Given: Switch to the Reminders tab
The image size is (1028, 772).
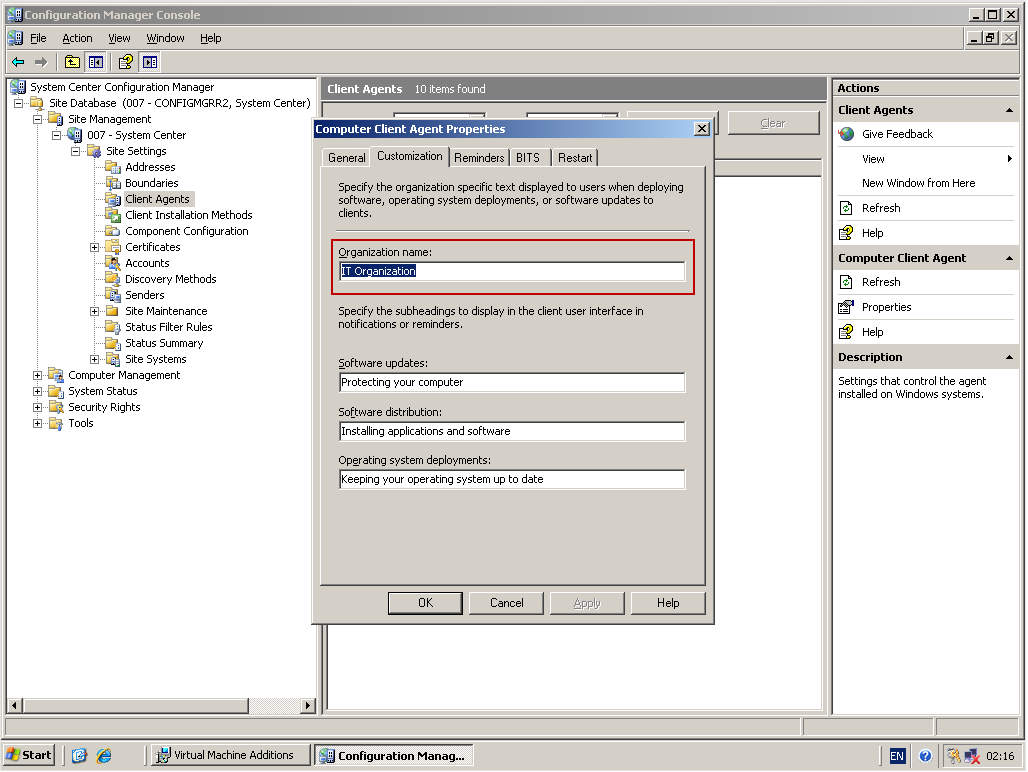Looking at the screenshot, I should pyautogui.click(x=479, y=158).
